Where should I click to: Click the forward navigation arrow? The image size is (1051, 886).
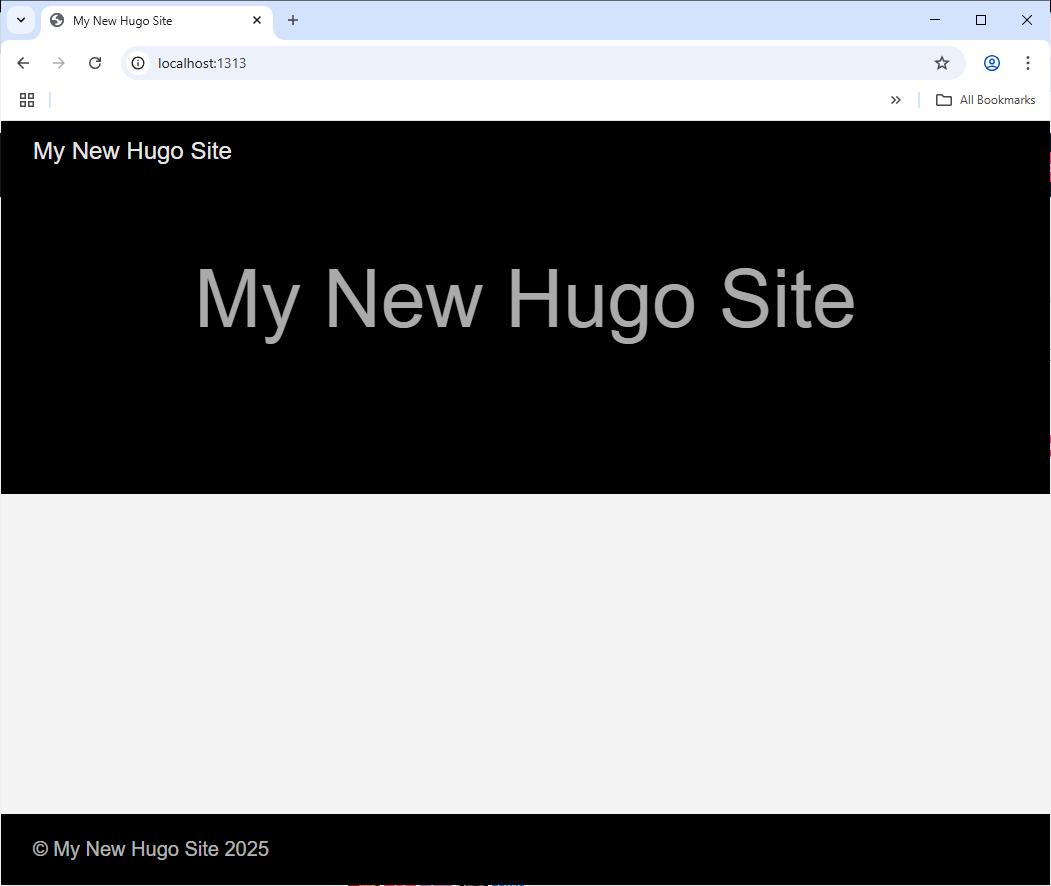point(59,62)
